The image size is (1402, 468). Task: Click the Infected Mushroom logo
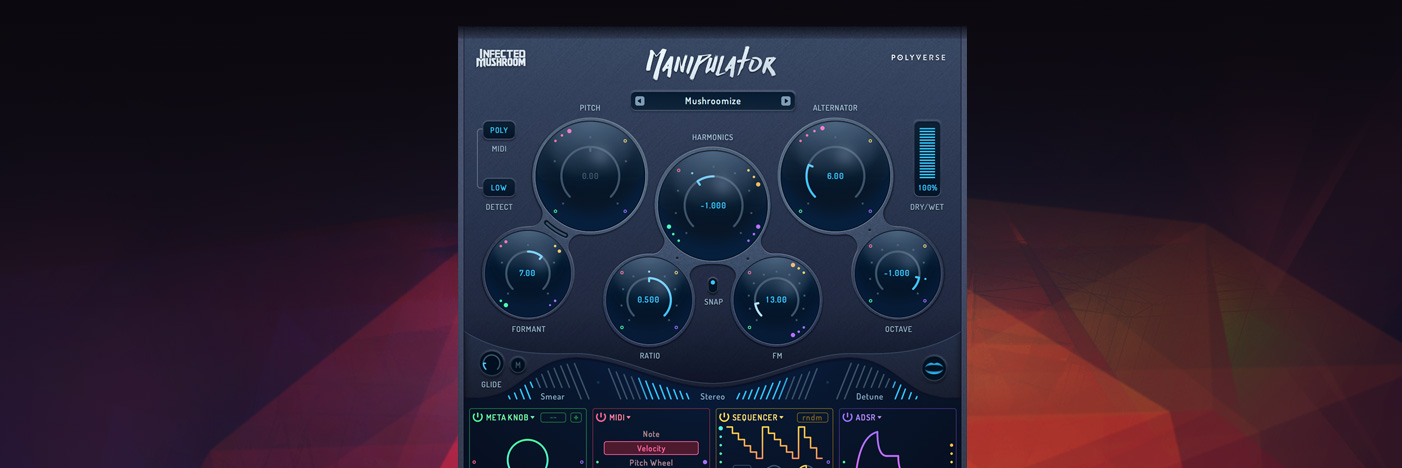500,58
